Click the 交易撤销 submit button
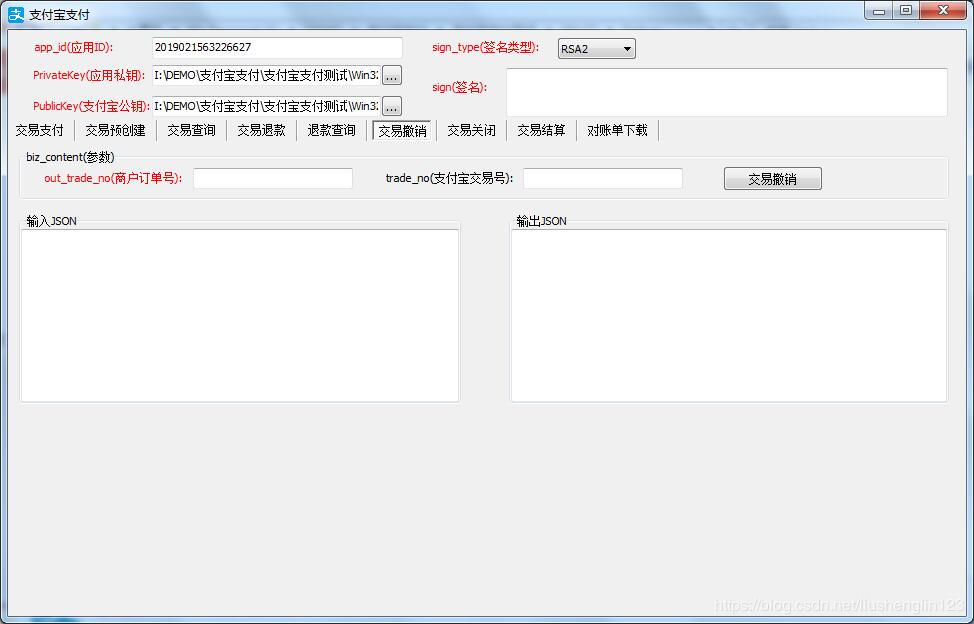This screenshot has height=624, width=974. [x=773, y=179]
